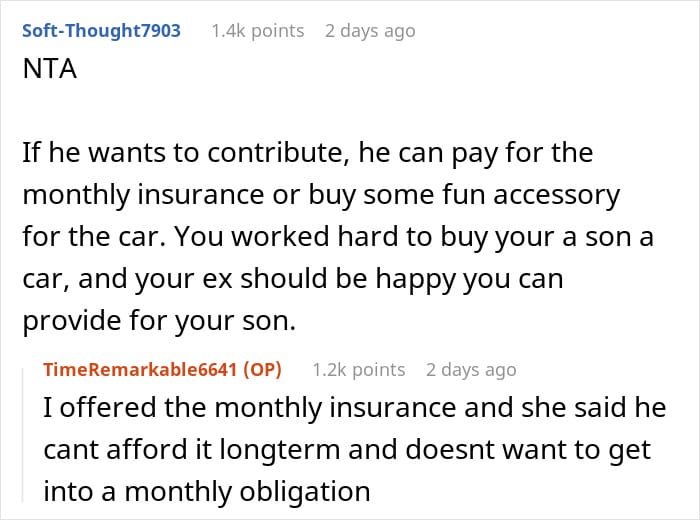Click the line starting 'If he wants to contribute'
This screenshot has width=700, height=520.
pyautogui.click(x=307, y=154)
